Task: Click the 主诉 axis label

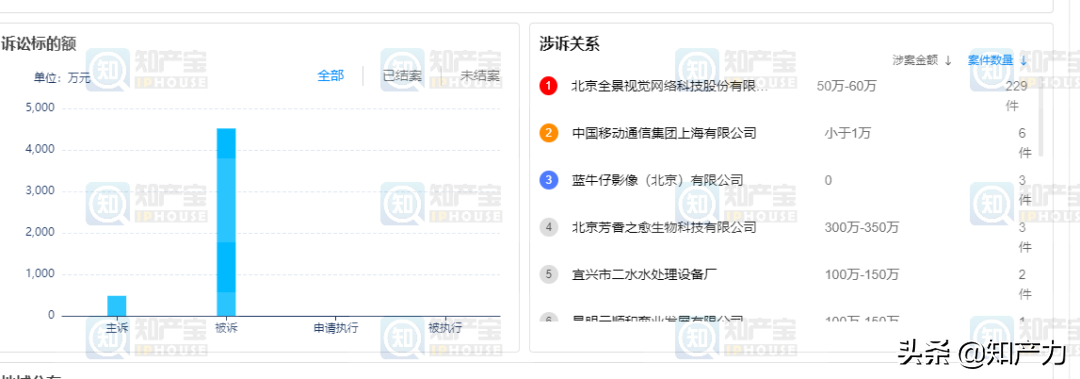Action: point(117,328)
